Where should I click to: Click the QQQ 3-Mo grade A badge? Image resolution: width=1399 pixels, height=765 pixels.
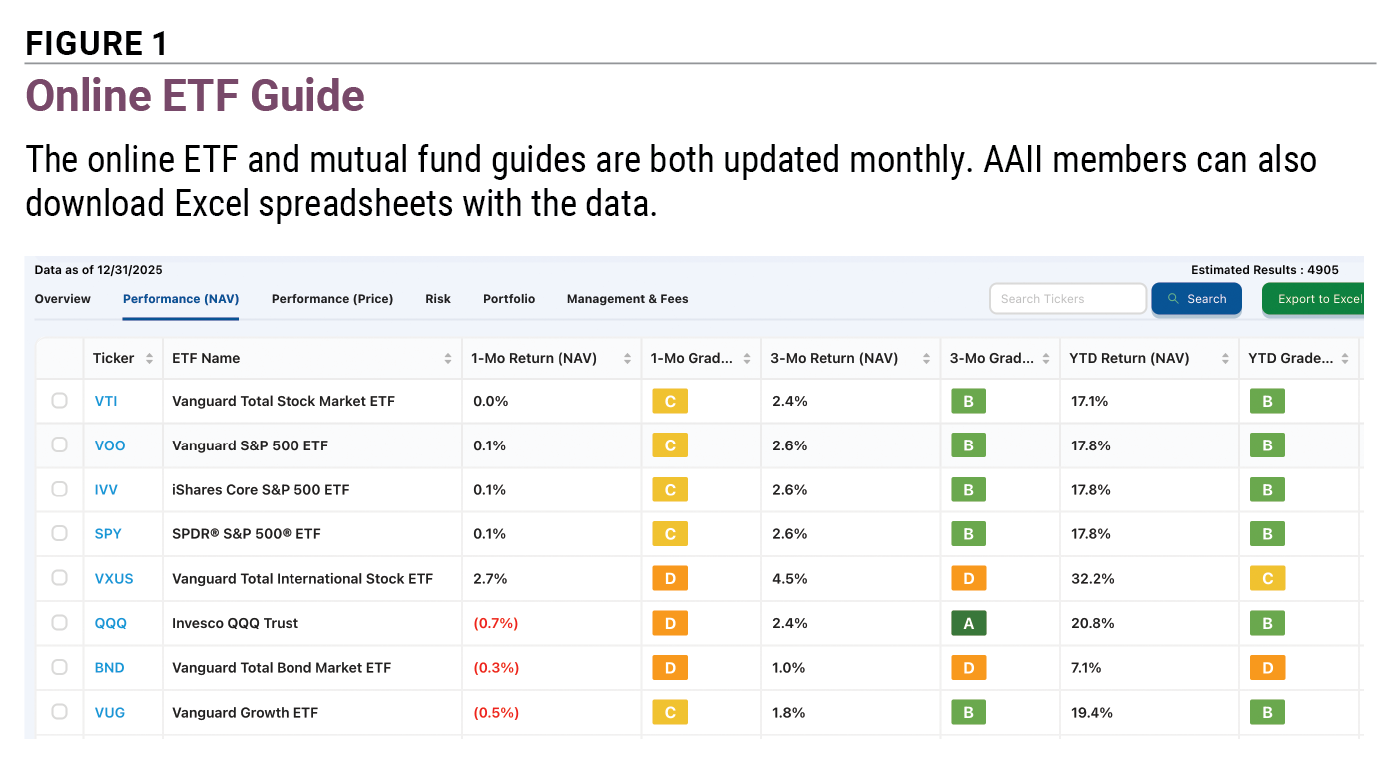coord(968,623)
